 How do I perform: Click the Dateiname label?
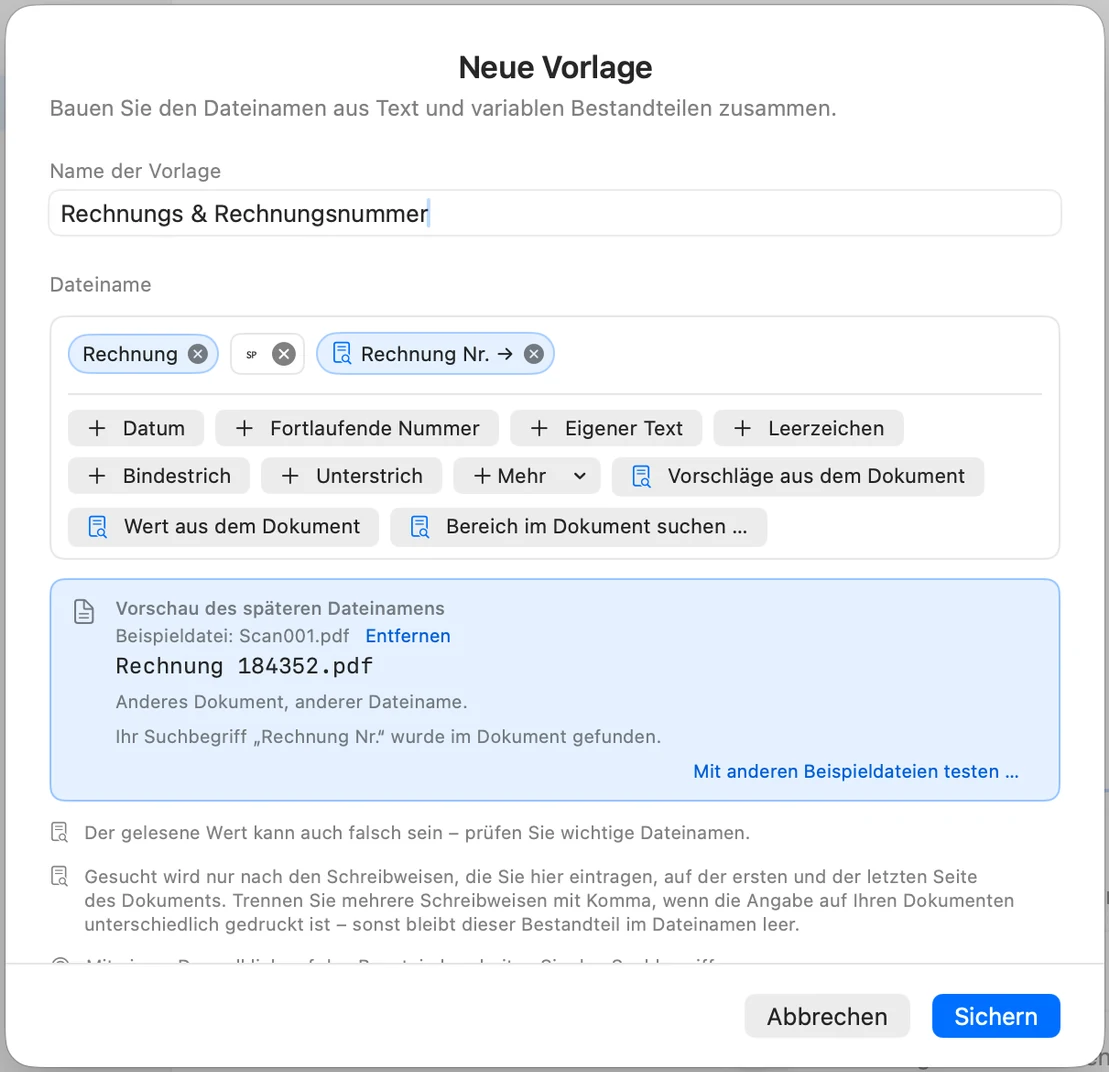100,284
